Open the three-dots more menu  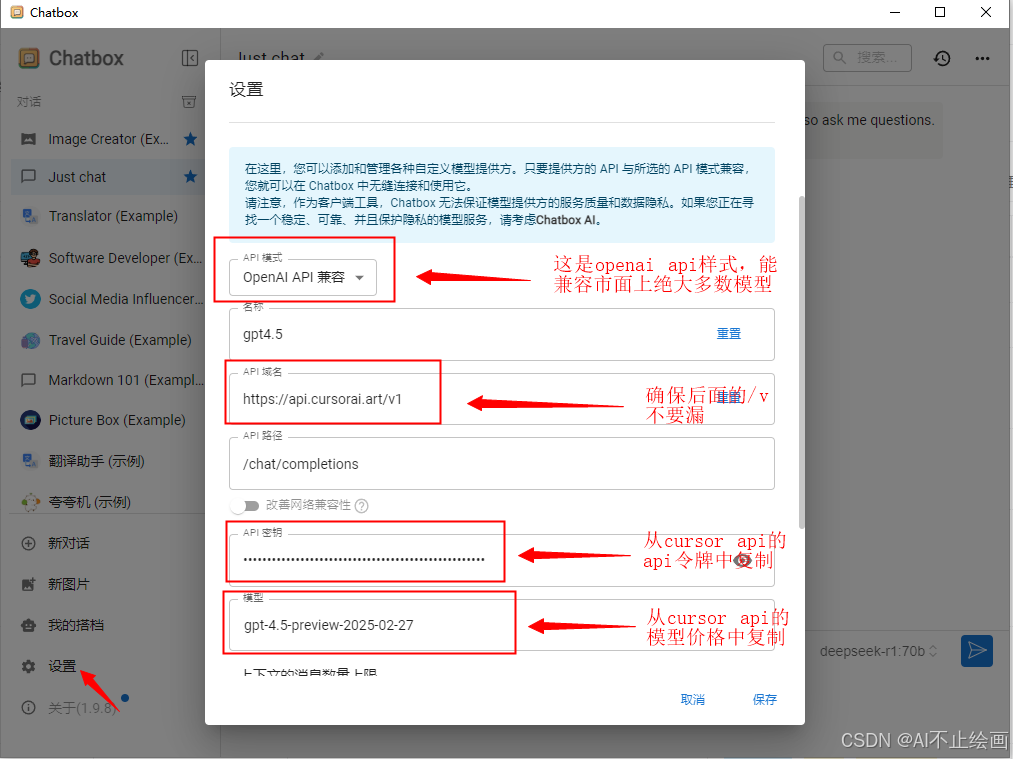[x=982, y=58]
